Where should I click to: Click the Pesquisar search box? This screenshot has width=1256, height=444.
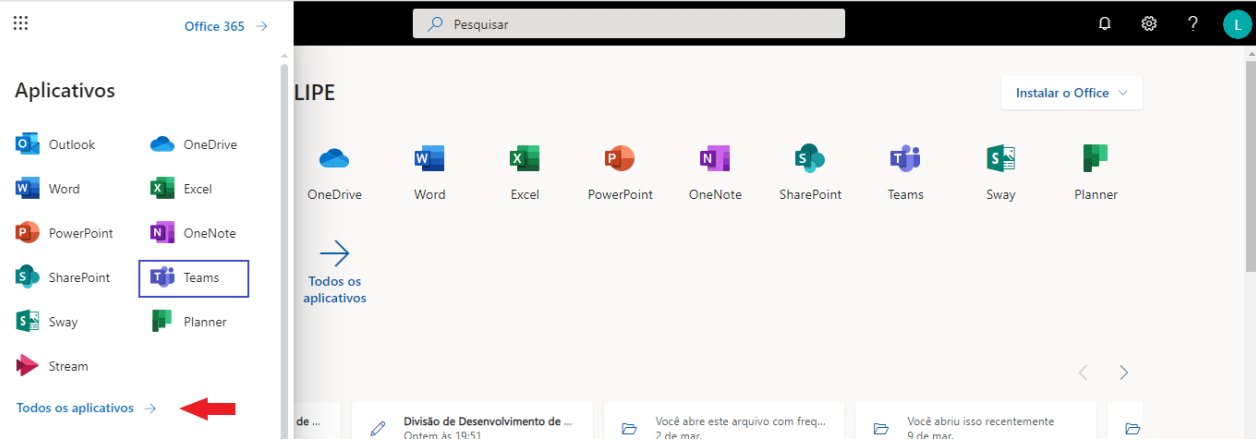tap(629, 24)
